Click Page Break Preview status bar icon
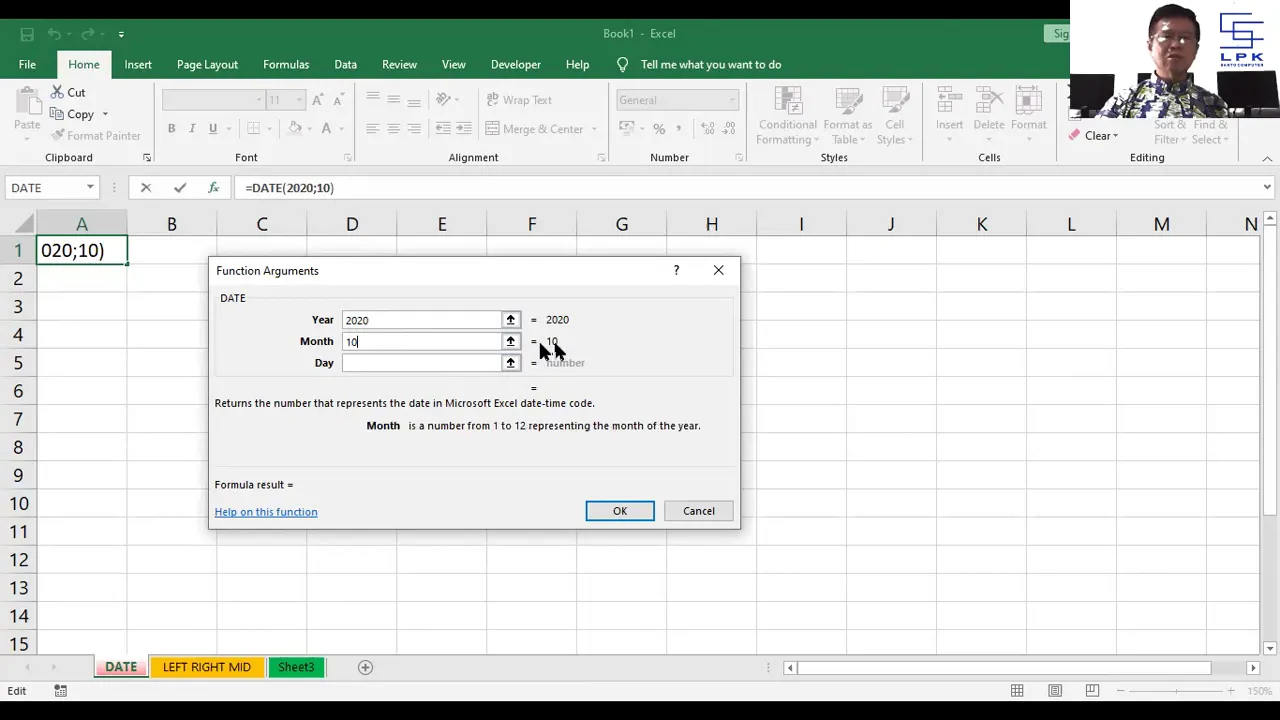 pos(1092,691)
